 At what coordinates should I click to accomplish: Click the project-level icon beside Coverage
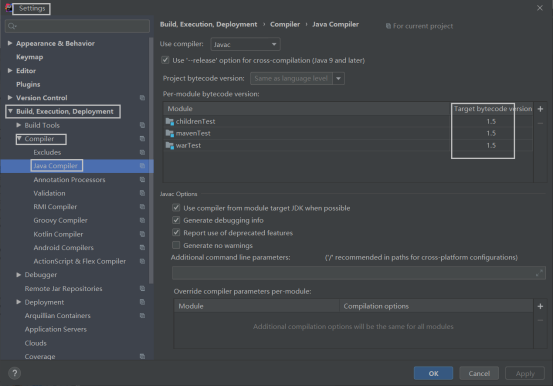pyautogui.click(x=142, y=356)
